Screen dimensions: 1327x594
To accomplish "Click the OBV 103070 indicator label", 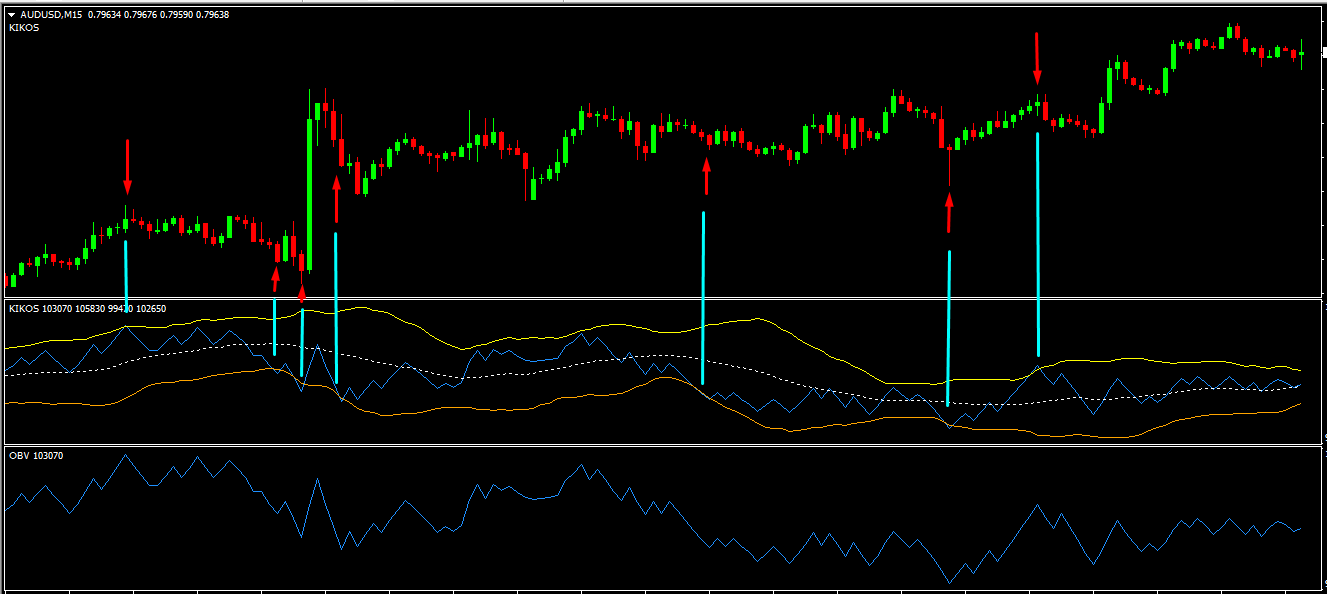I will [x=33, y=456].
